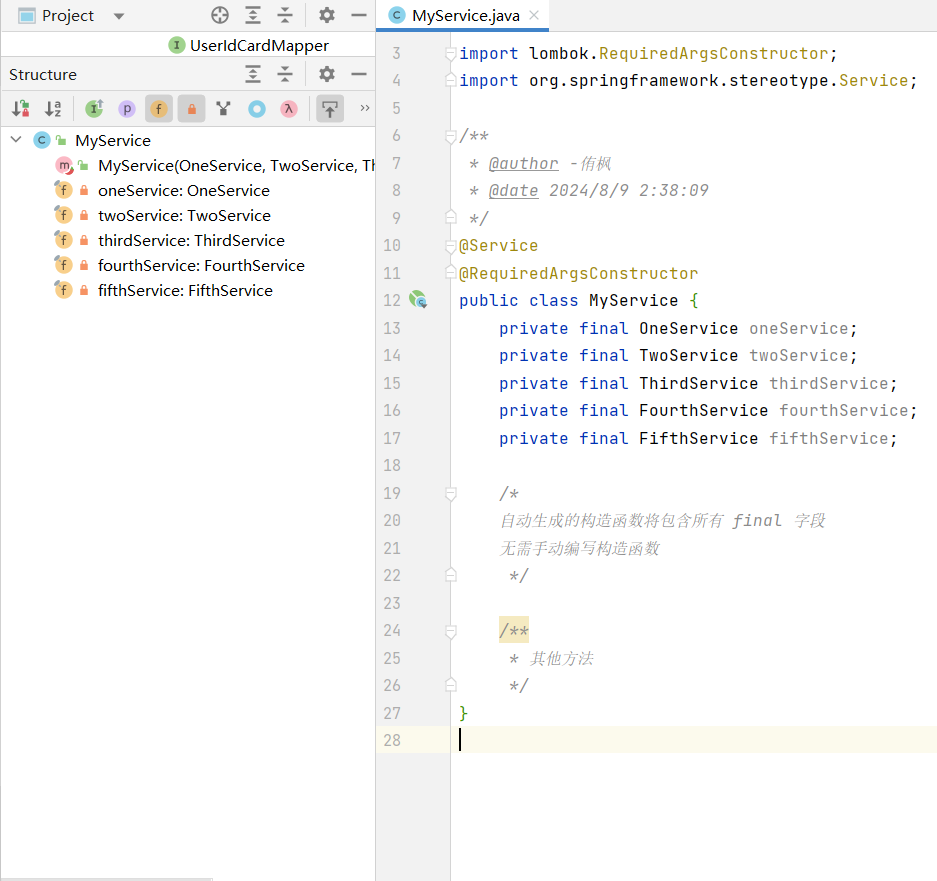Click the Select Opened File crosshair icon
This screenshot has width=937, height=881.
click(220, 15)
